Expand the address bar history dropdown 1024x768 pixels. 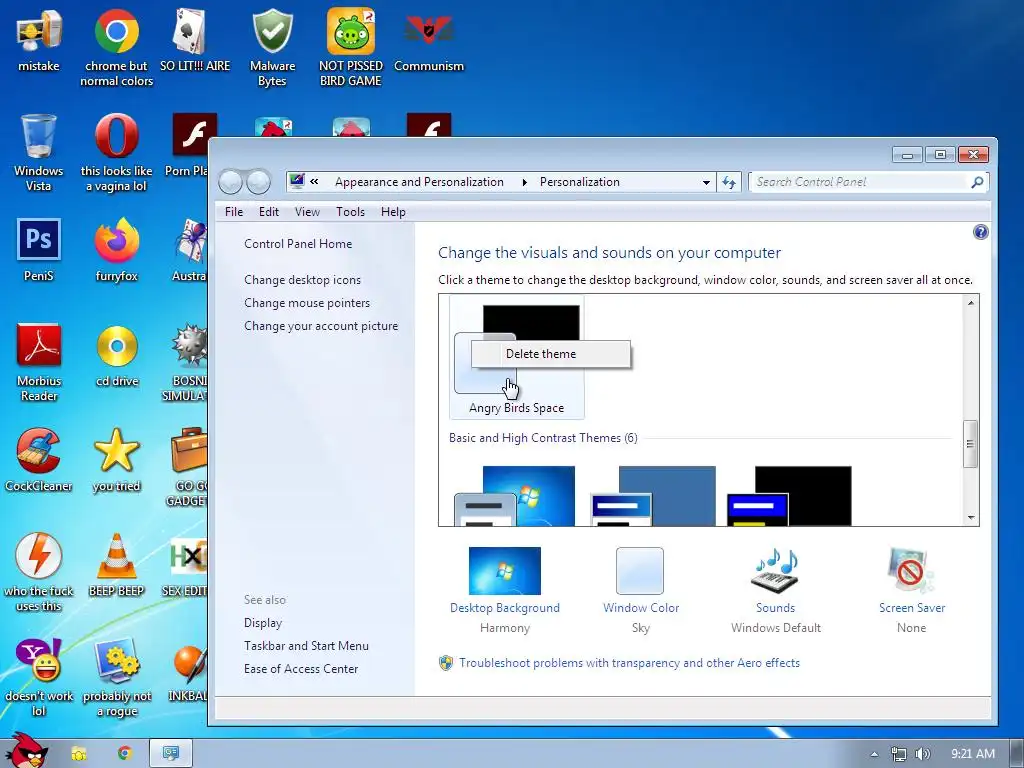706,182
